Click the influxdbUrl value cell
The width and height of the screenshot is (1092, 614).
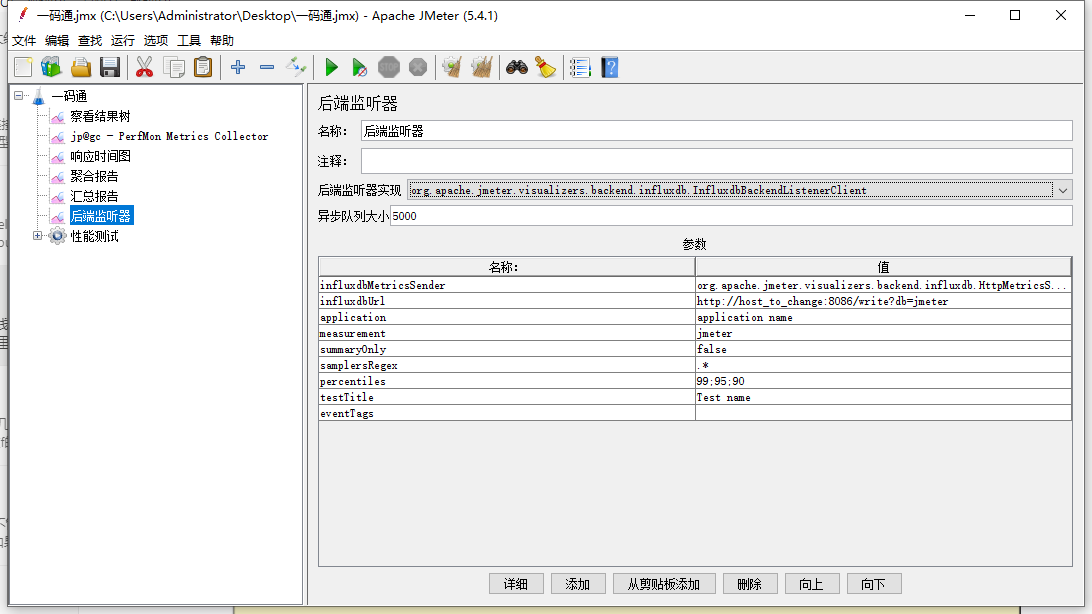click(883, 301)
